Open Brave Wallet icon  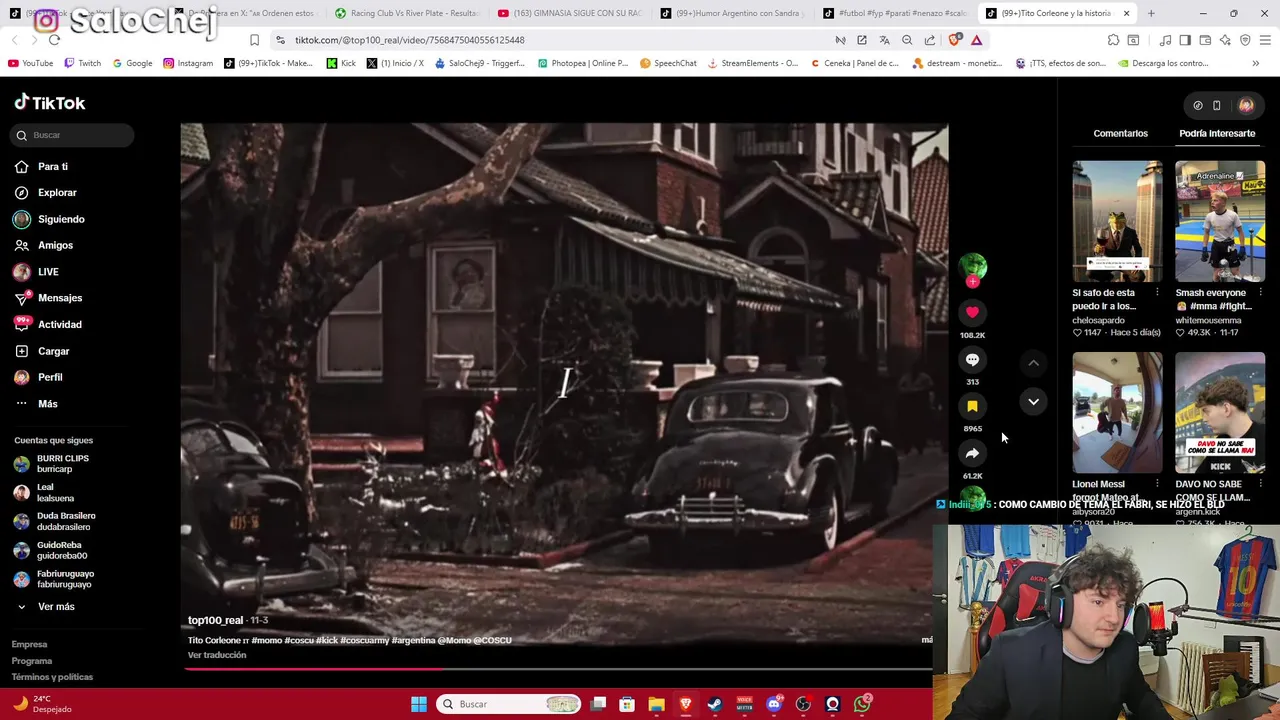click(x=1205, y=40)
